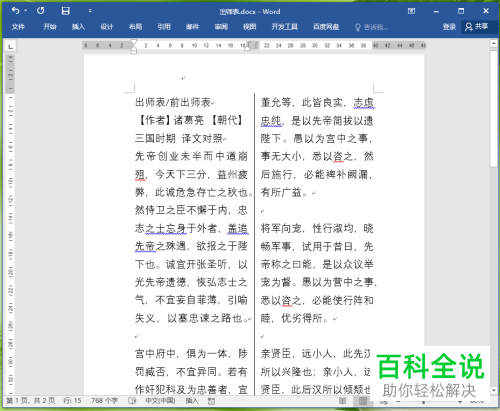Click the Tell Me search box
The height and width of the screenshot is (411, 500).
pyautogui.click(x=372, y=27)
